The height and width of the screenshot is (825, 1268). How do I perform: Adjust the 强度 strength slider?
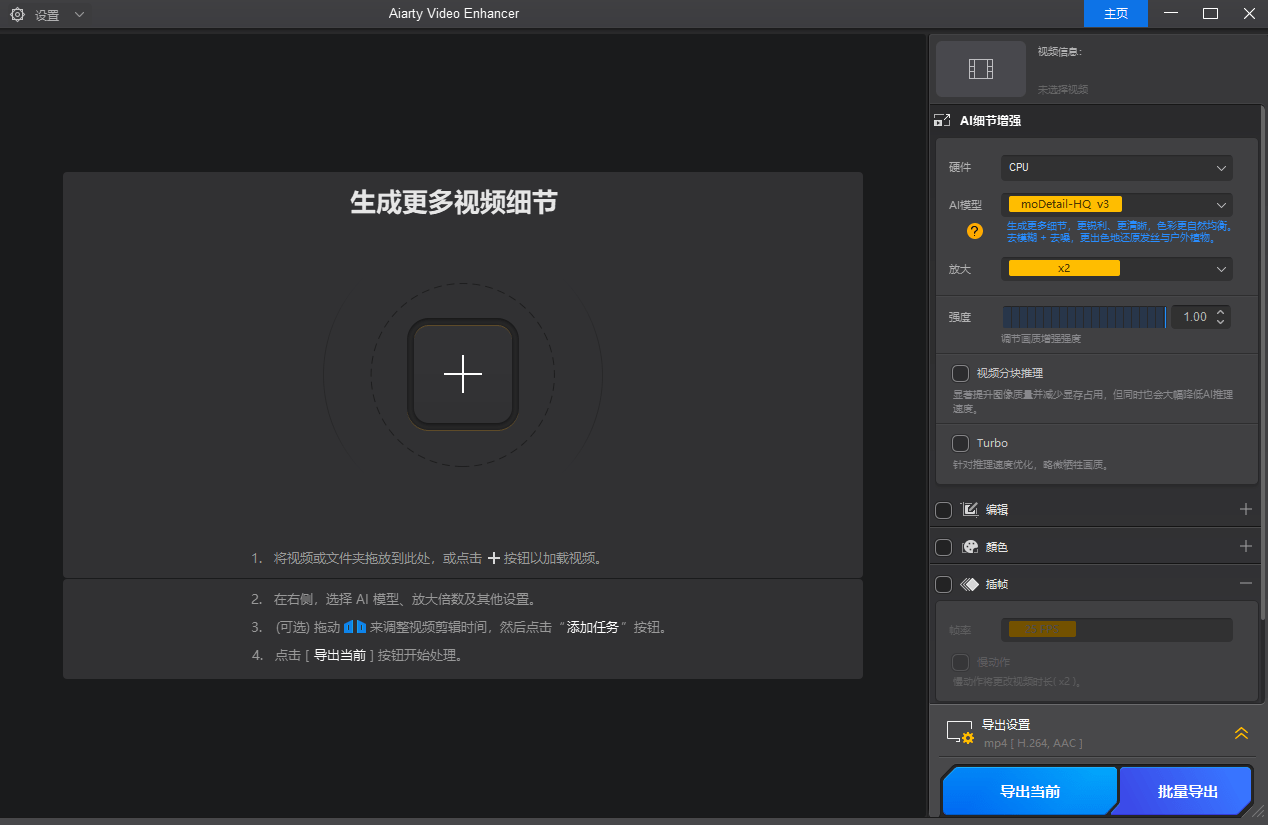(1084, 316)
